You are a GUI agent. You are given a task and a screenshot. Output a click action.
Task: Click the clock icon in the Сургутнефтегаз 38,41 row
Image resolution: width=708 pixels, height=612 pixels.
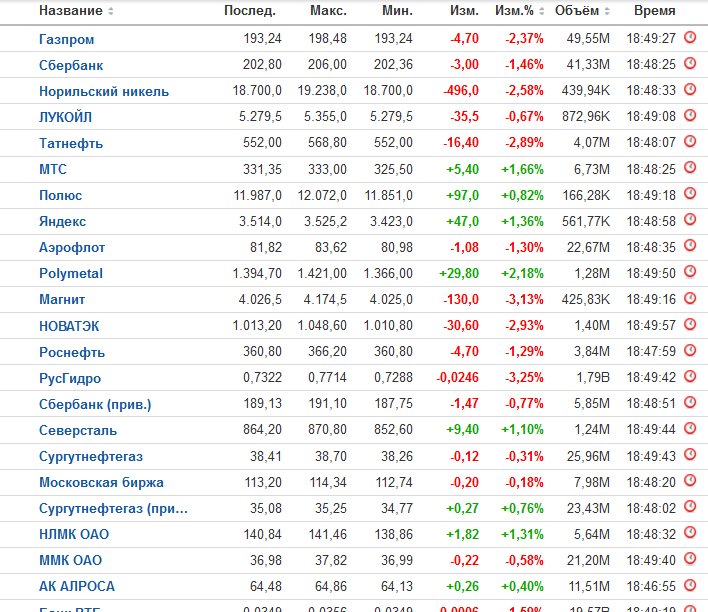point(690,454)
